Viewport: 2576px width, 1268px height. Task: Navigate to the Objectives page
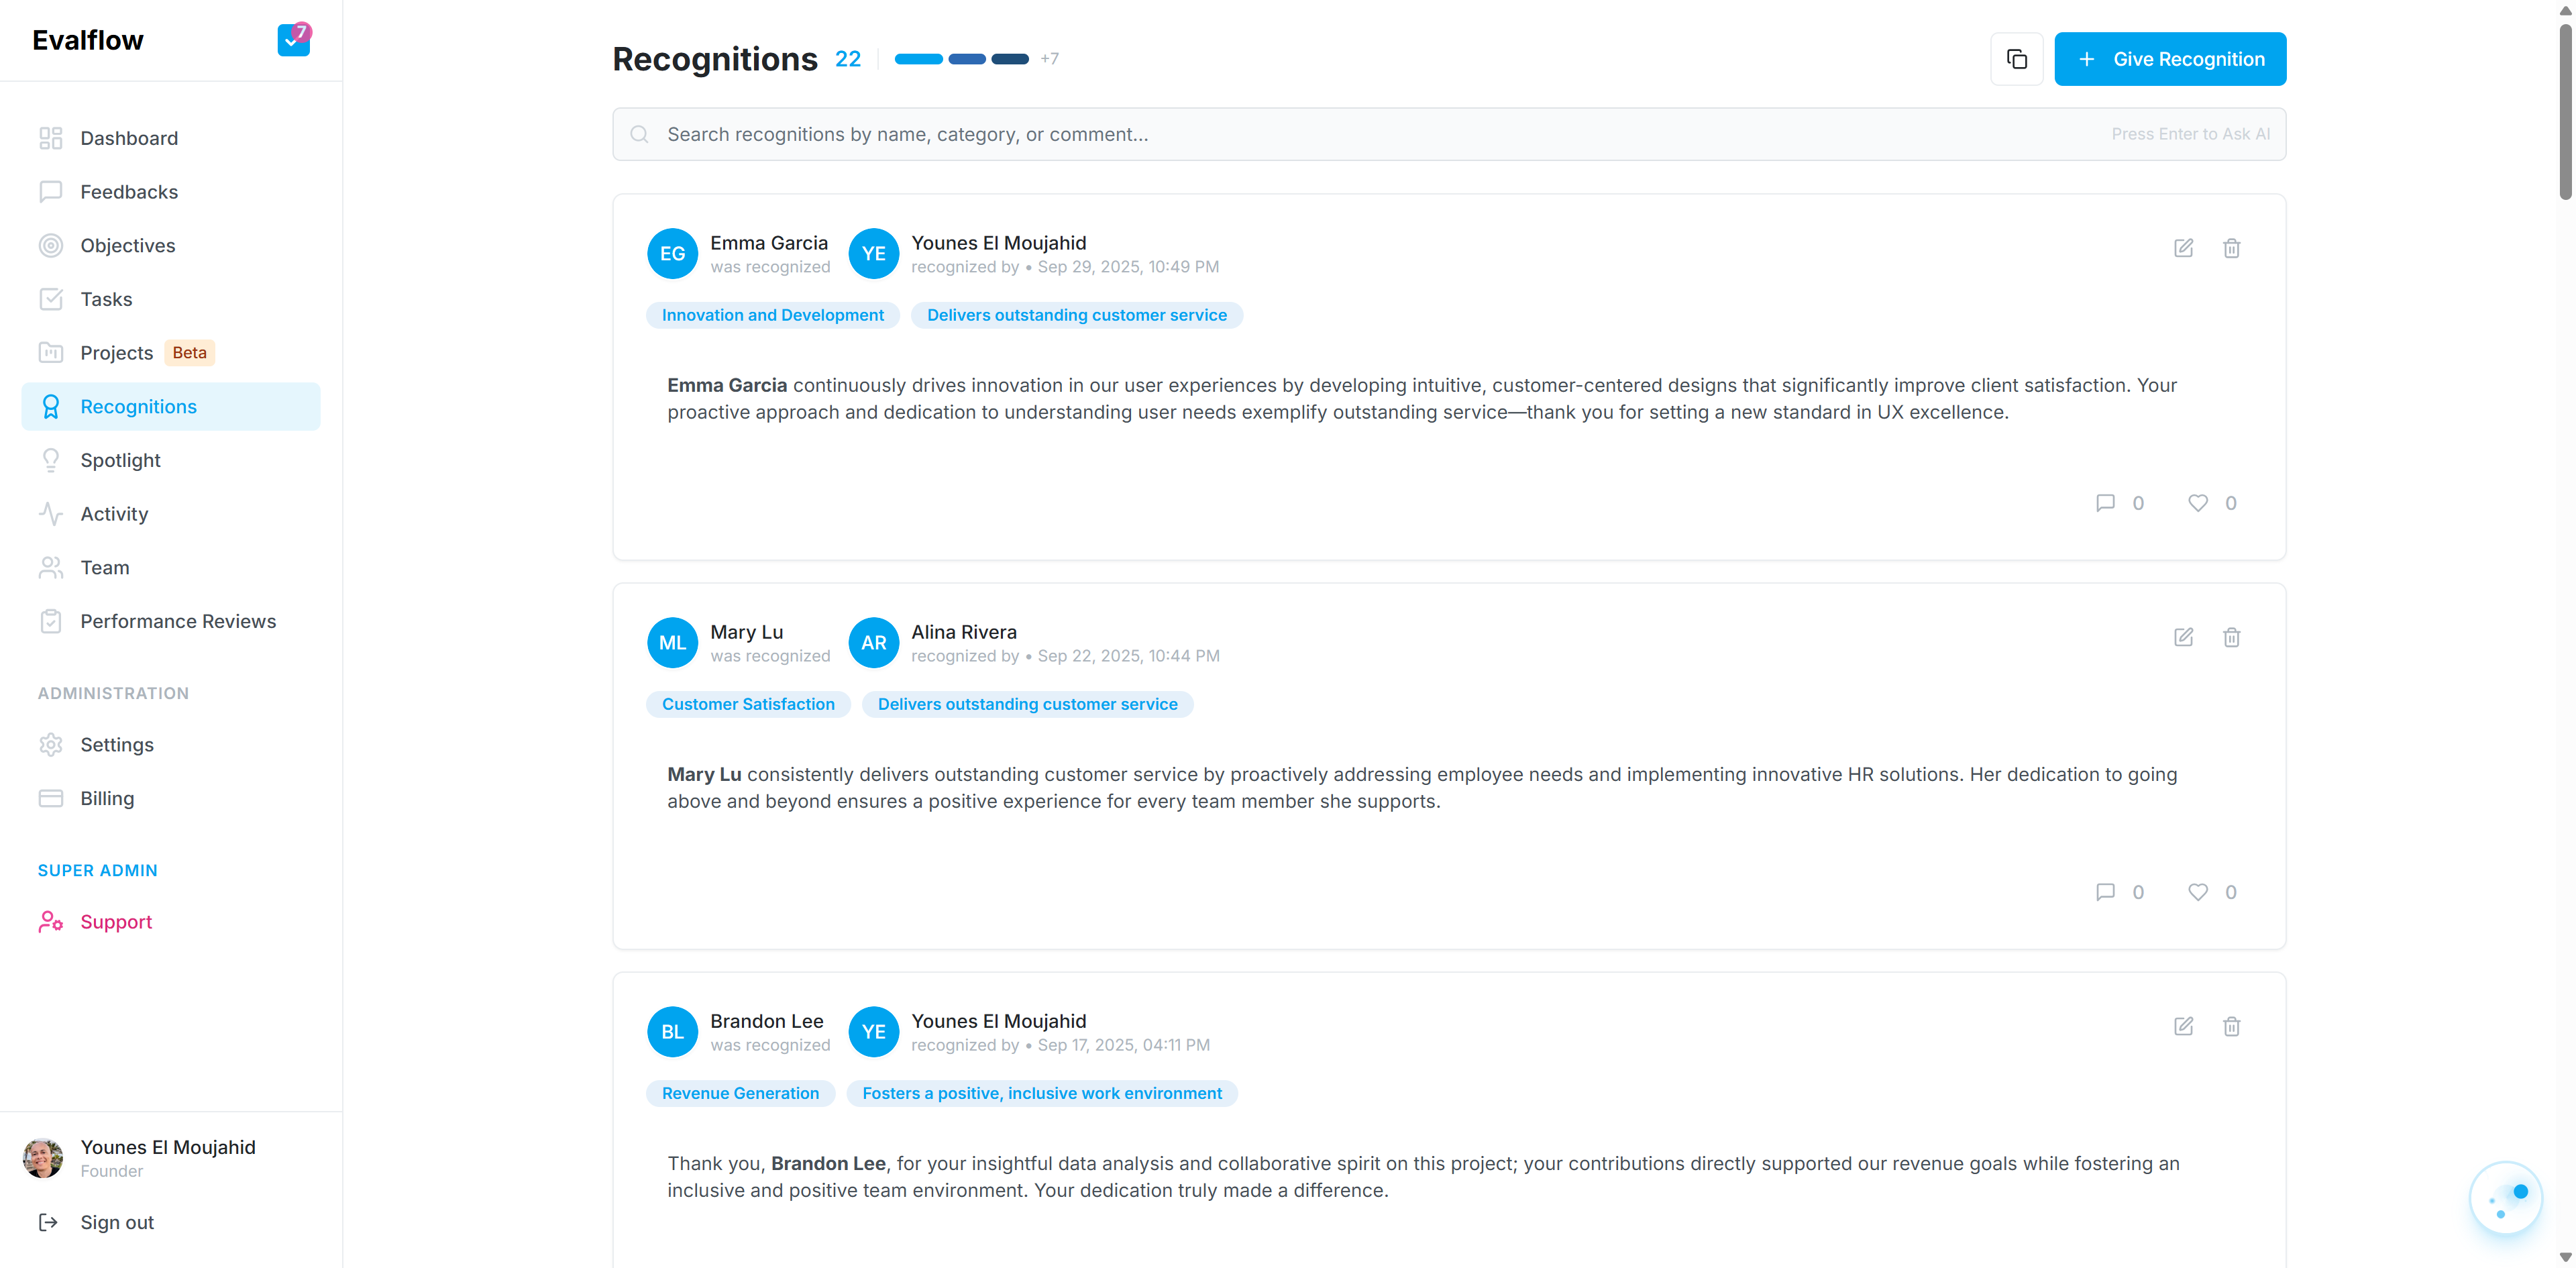tap(127, 245)
